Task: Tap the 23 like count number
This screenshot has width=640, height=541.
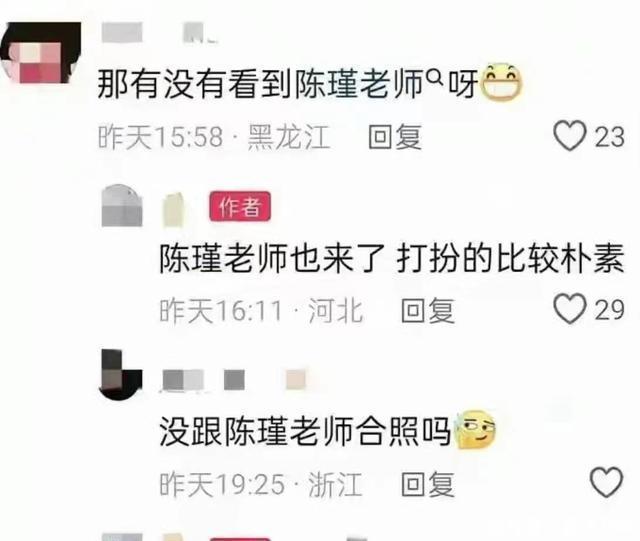Action: click(609, 137)
